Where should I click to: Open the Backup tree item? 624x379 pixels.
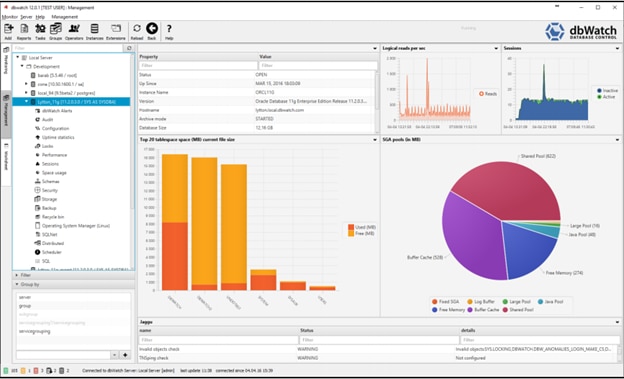pos(49,208)
